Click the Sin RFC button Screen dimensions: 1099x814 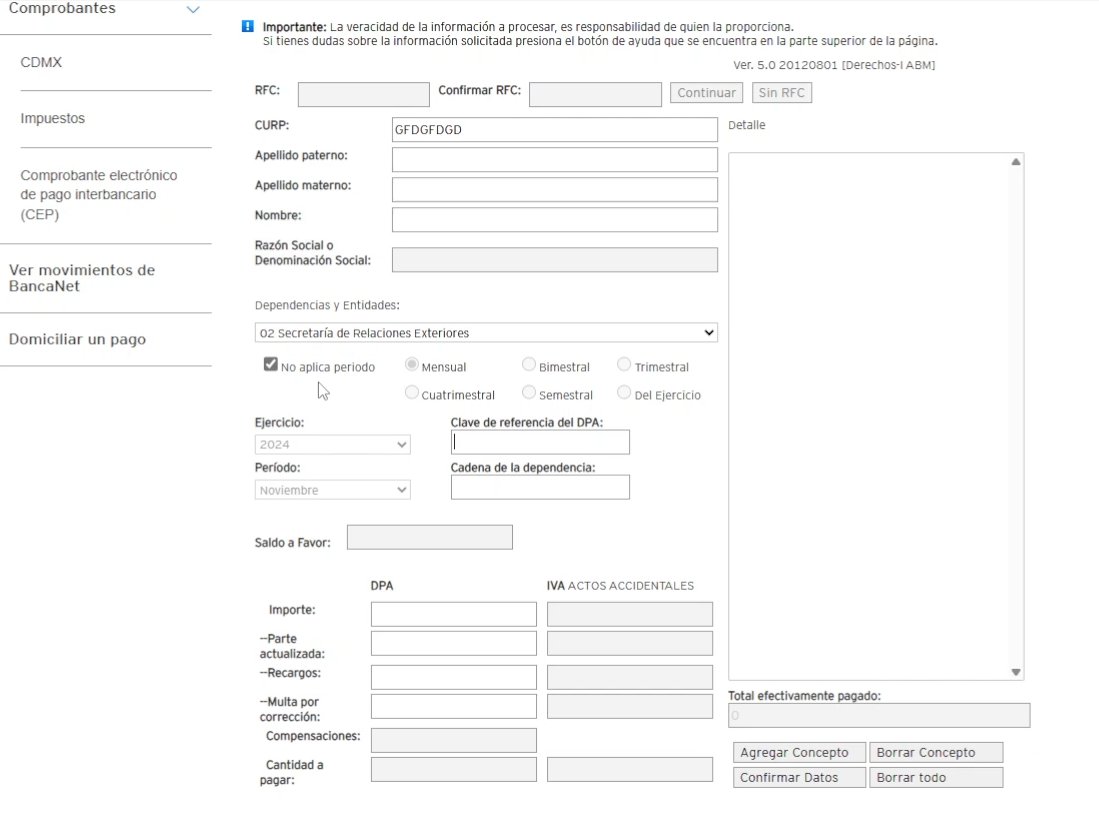[781, 93]
